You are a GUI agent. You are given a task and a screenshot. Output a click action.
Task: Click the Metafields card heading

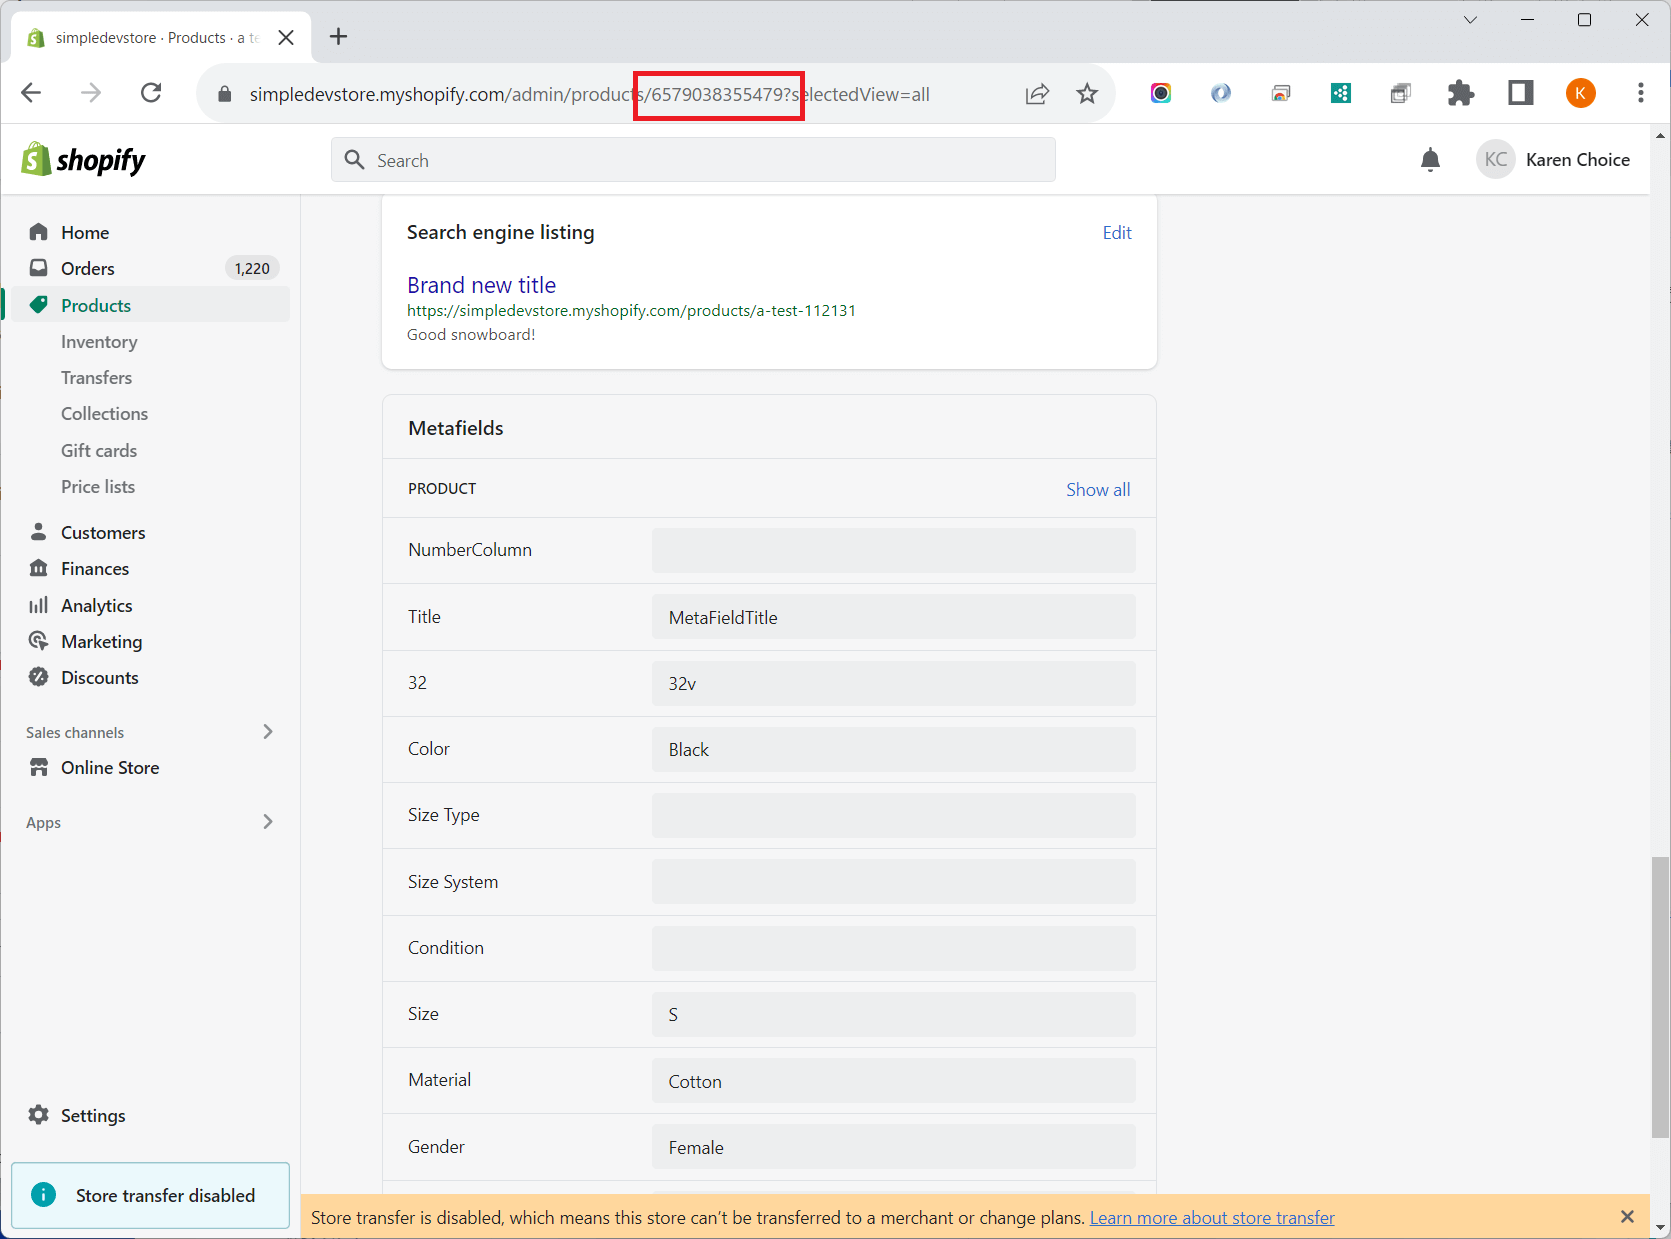click(x=456, y=428)
